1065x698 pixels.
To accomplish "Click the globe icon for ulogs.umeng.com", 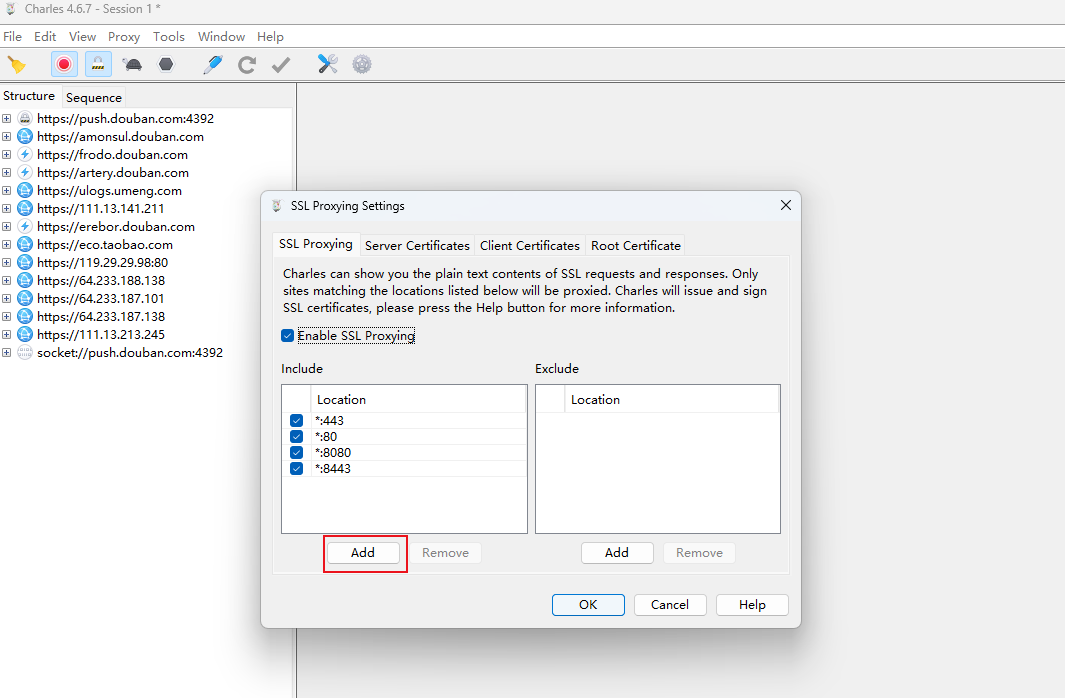I will 25,190.
